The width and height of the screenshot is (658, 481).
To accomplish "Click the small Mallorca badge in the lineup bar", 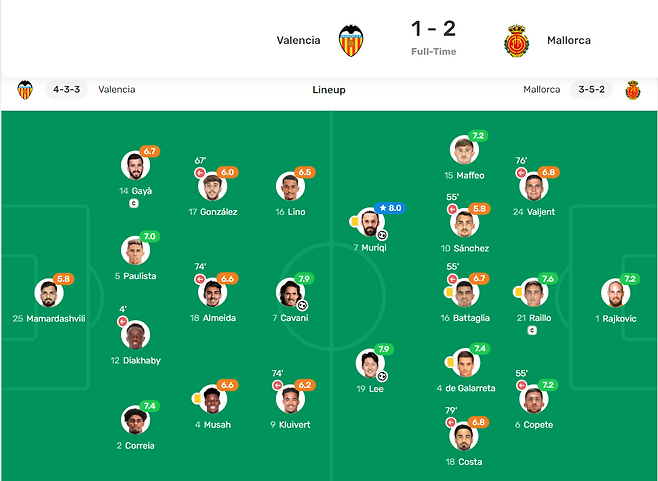I will 633,90.
